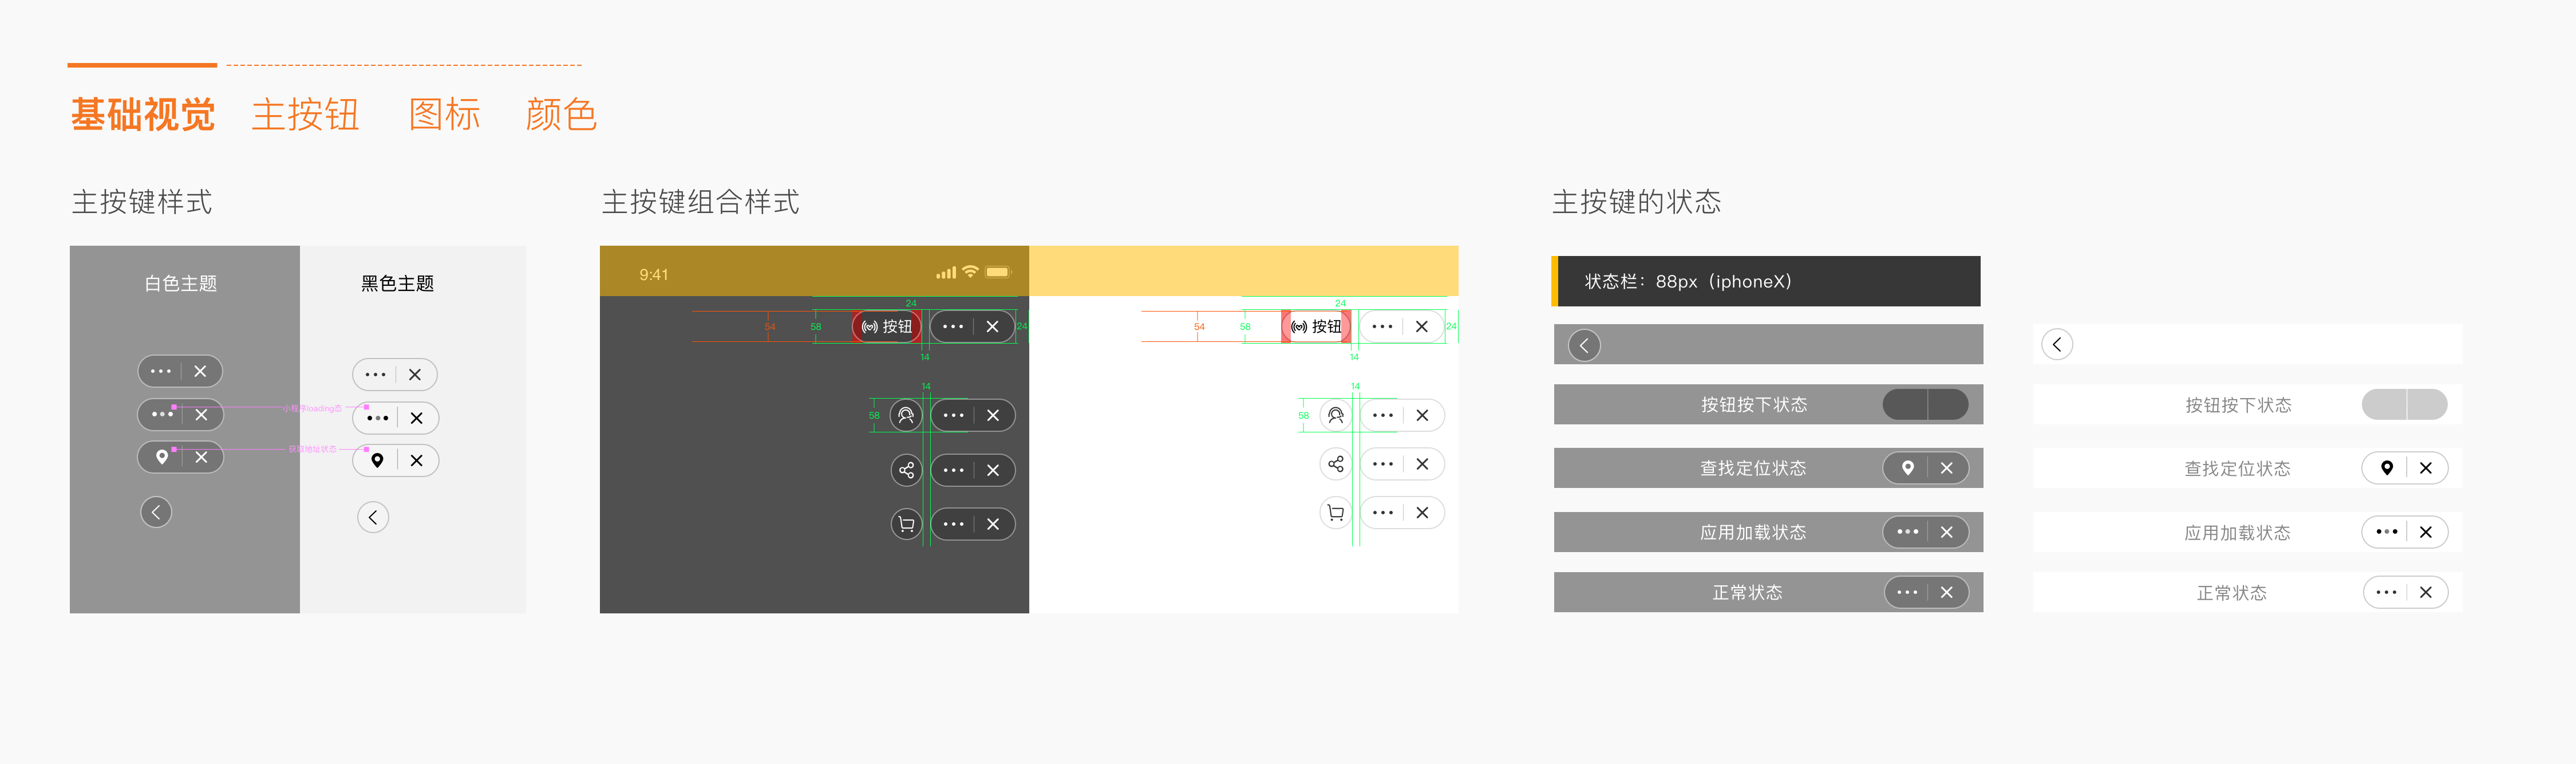Open more menu next to dark 按钮 pill
This screenshot has width=2576, height=764.
click(x=953, y=326)
